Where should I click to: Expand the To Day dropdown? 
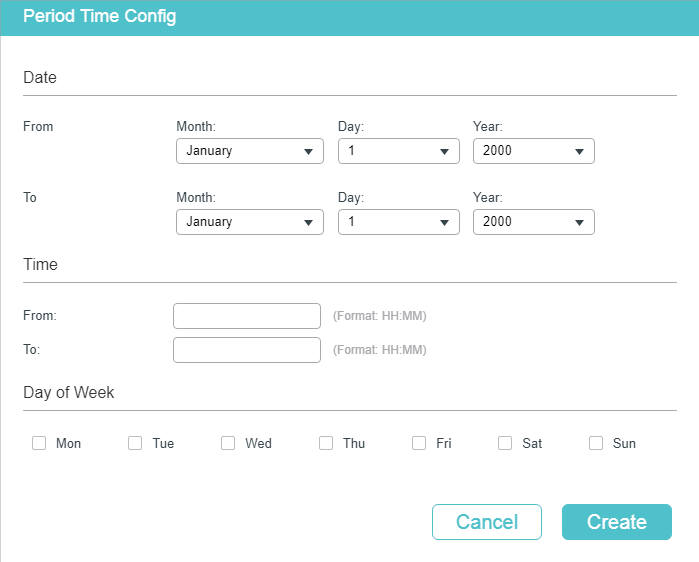399,222
